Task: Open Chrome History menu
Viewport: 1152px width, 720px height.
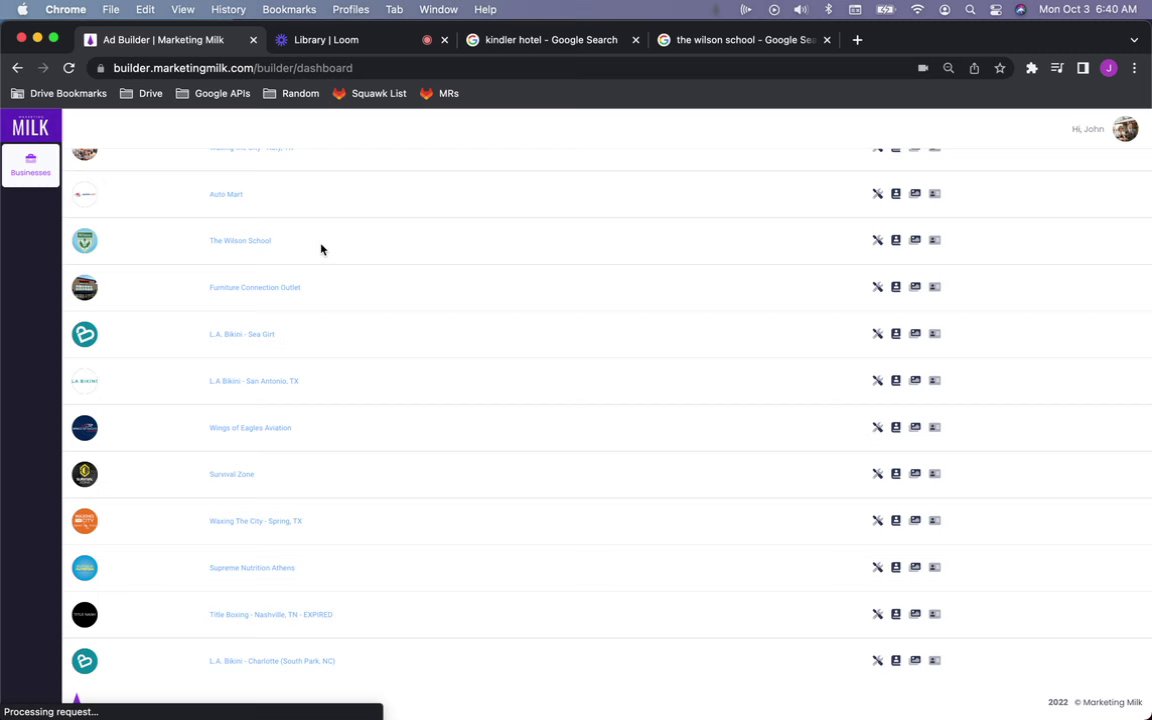Action: [x=228, y=10]
